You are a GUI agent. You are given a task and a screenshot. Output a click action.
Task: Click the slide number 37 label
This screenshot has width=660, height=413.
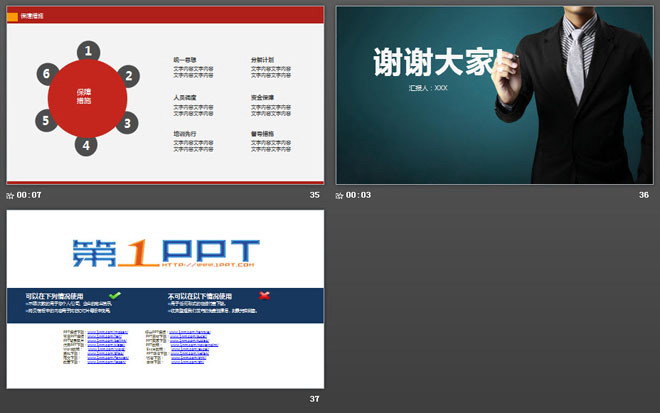314,399
